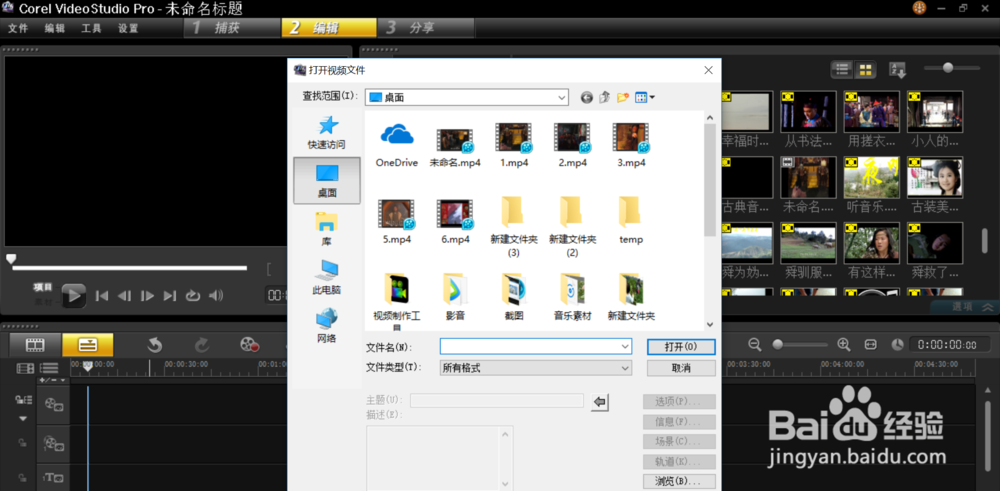
Task: Switch to the 1 捕获 step tab
Action: click(x=232, y=28)
